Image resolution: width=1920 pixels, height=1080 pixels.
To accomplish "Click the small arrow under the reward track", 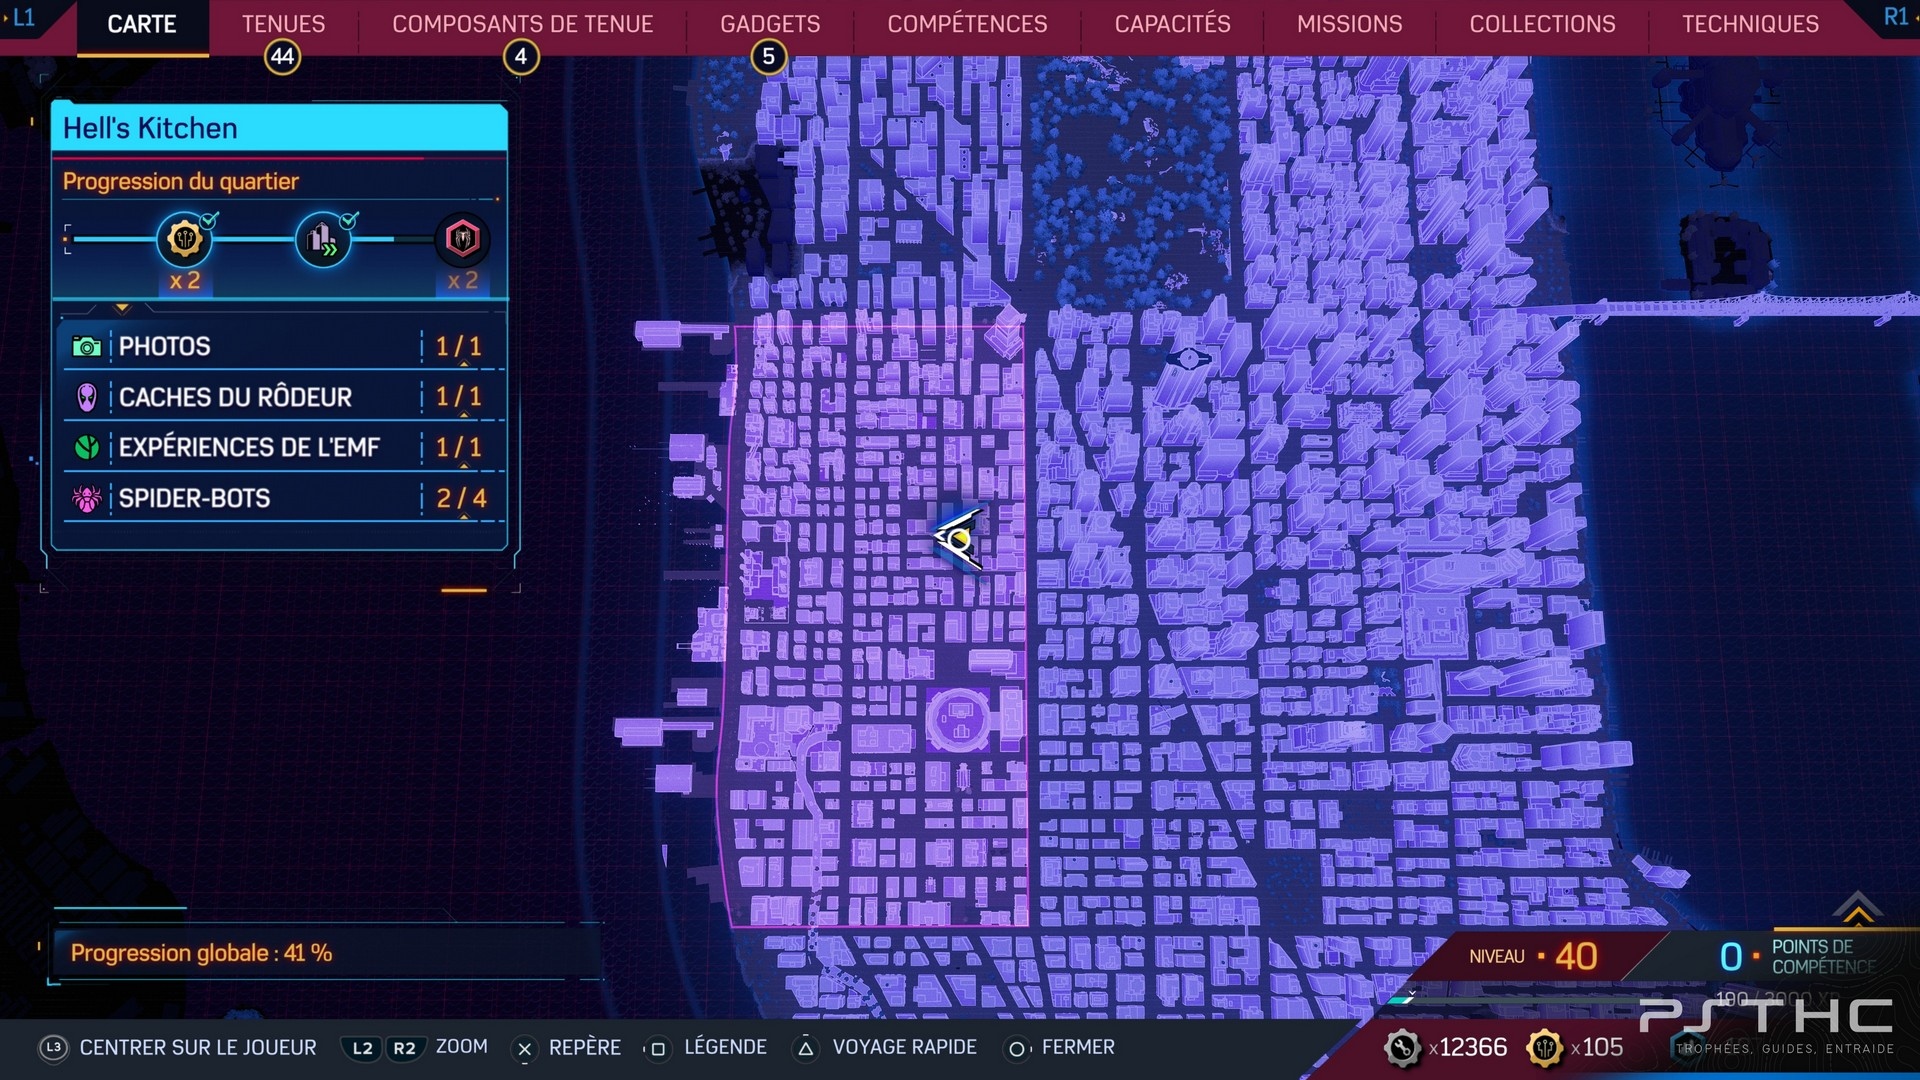I will pos(122,308).
